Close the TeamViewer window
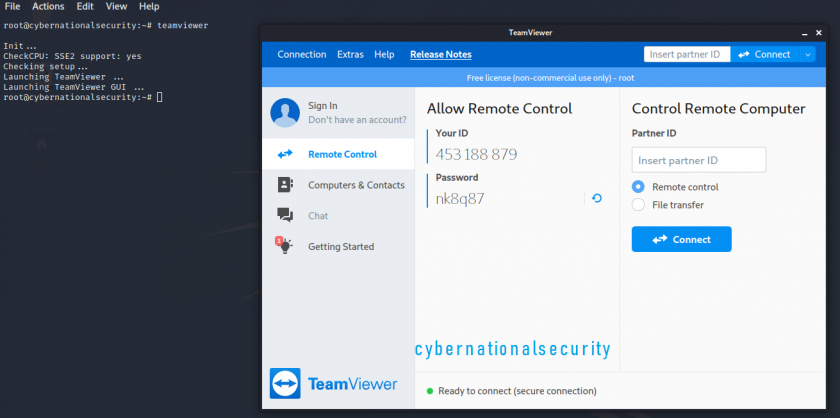This screenshot has height=418, width=840. click(819, 33)
